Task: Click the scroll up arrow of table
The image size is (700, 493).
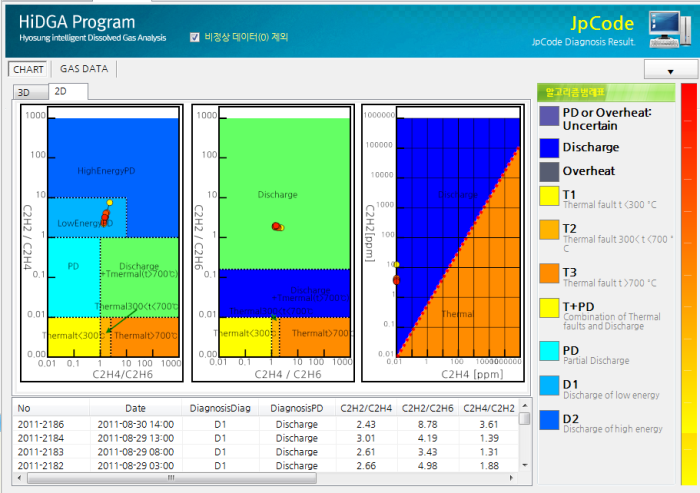Action: pos(525,405)
